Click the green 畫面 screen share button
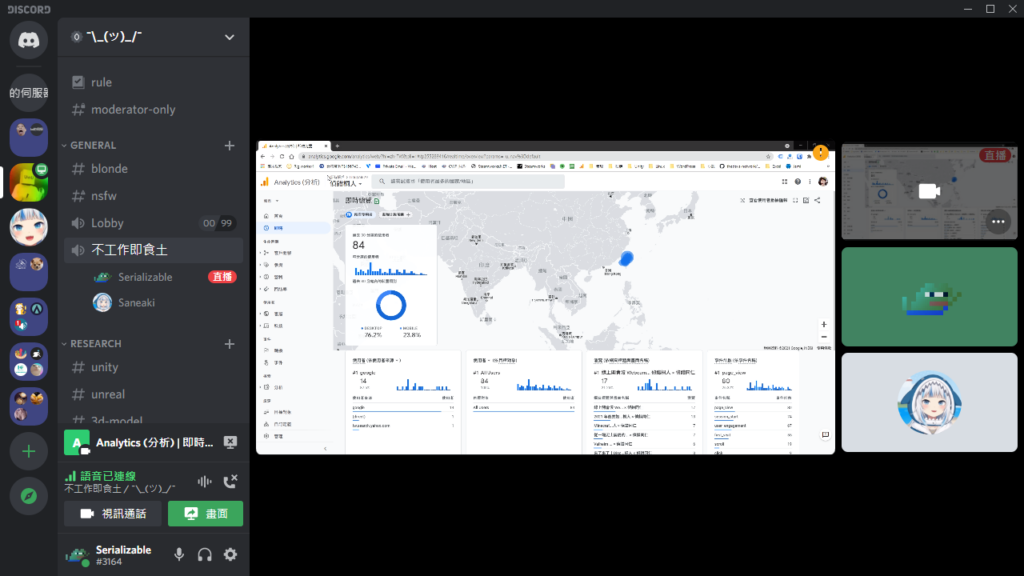 coord(205,514)
